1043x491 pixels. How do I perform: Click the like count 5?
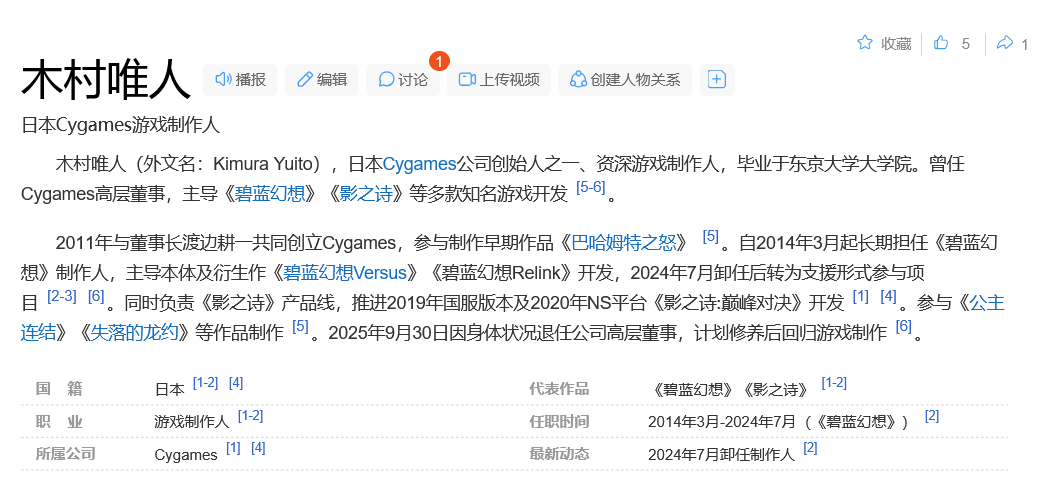pyautogui.click(x=966, y=44)
